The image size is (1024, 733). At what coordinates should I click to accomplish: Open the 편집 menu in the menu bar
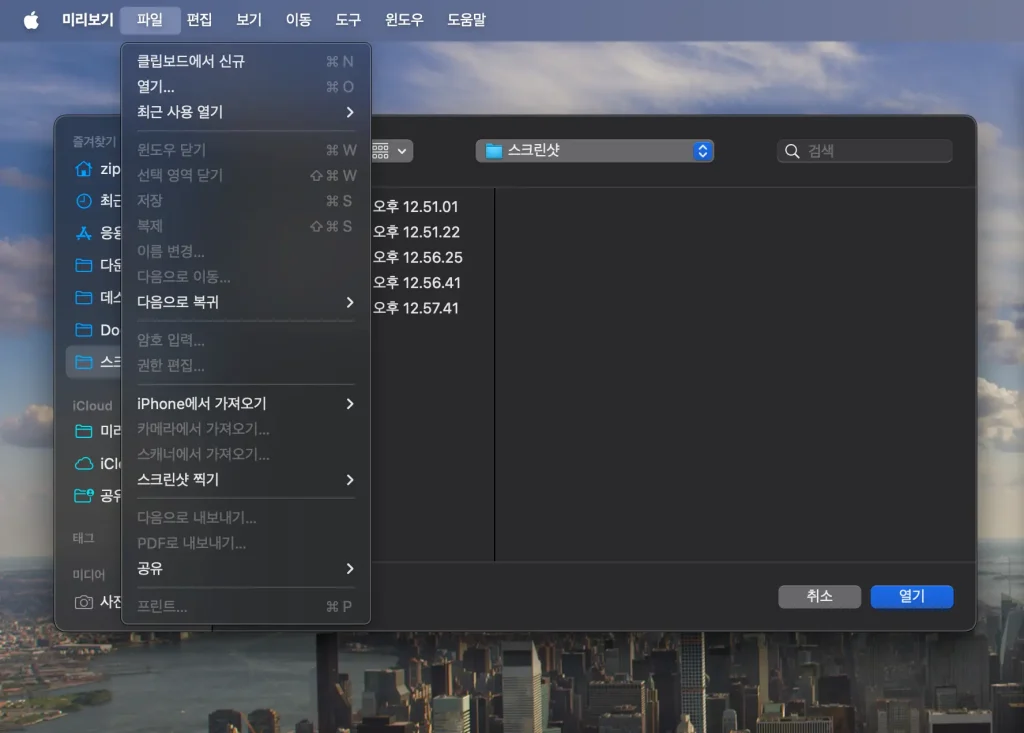click(x=199, y=20)
